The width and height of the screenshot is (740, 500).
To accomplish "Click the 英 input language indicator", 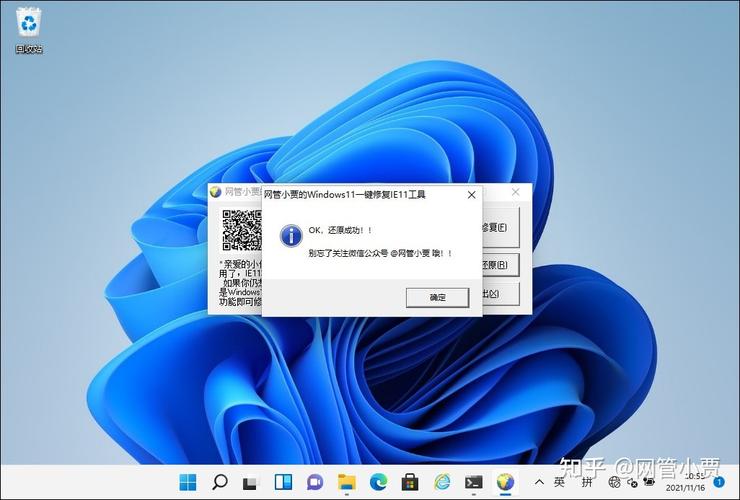I will pyautogui.click(x=560, y=482).
